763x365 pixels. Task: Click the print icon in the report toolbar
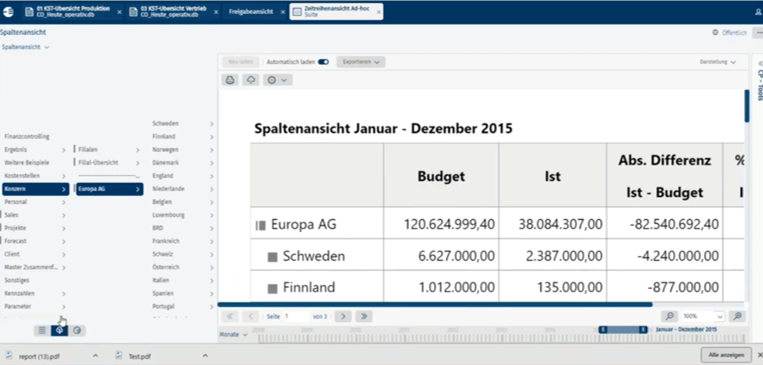click(x=230, y=80)
